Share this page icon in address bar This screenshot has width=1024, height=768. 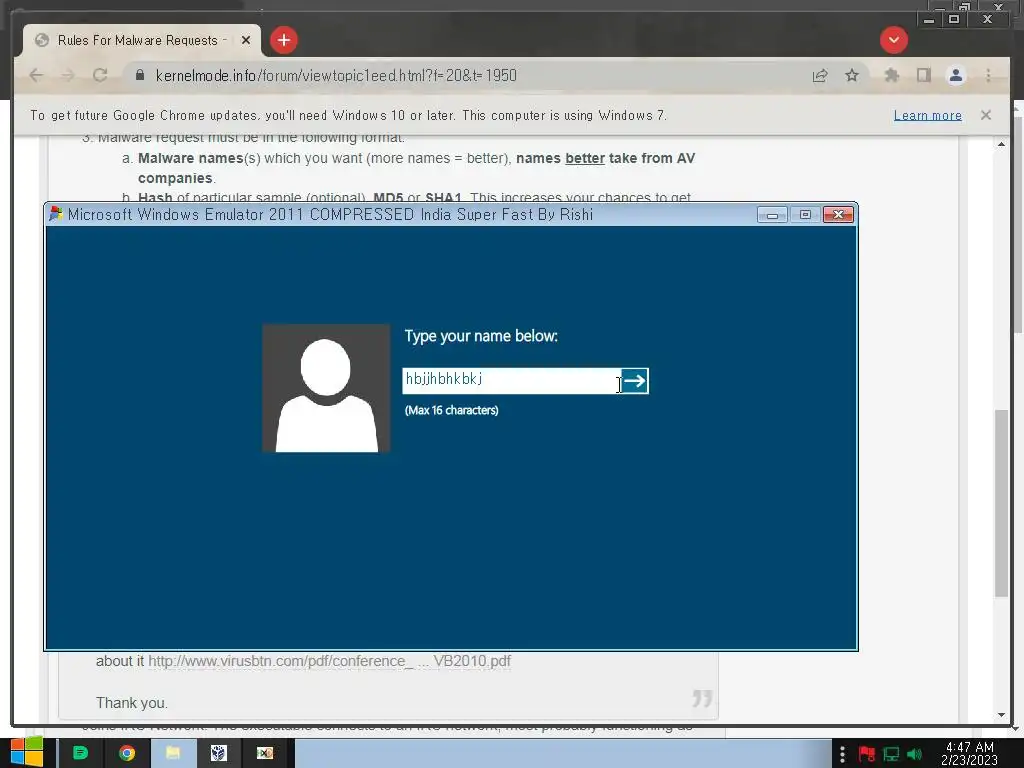(820, 76)
